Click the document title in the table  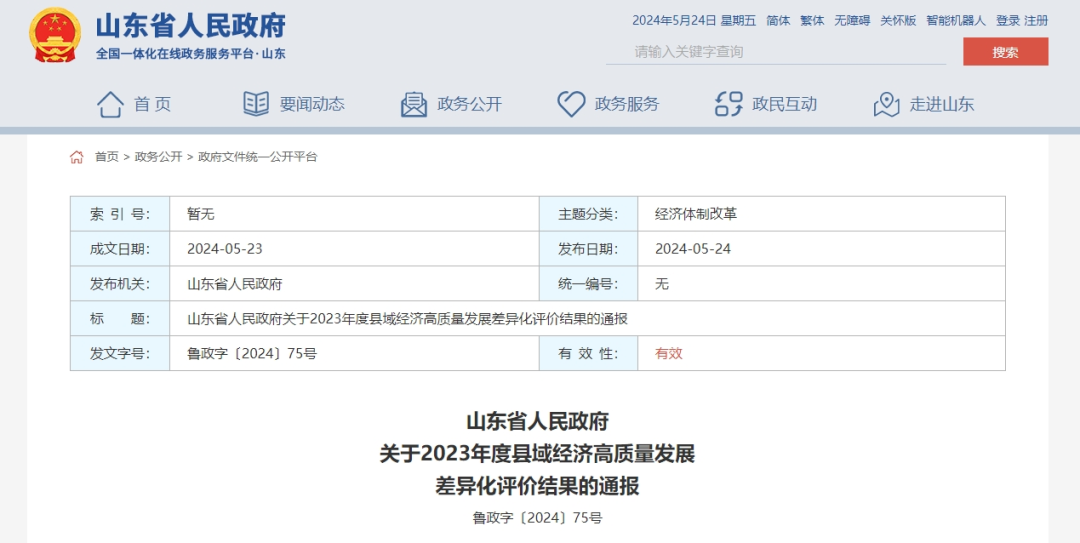[407, 319]
